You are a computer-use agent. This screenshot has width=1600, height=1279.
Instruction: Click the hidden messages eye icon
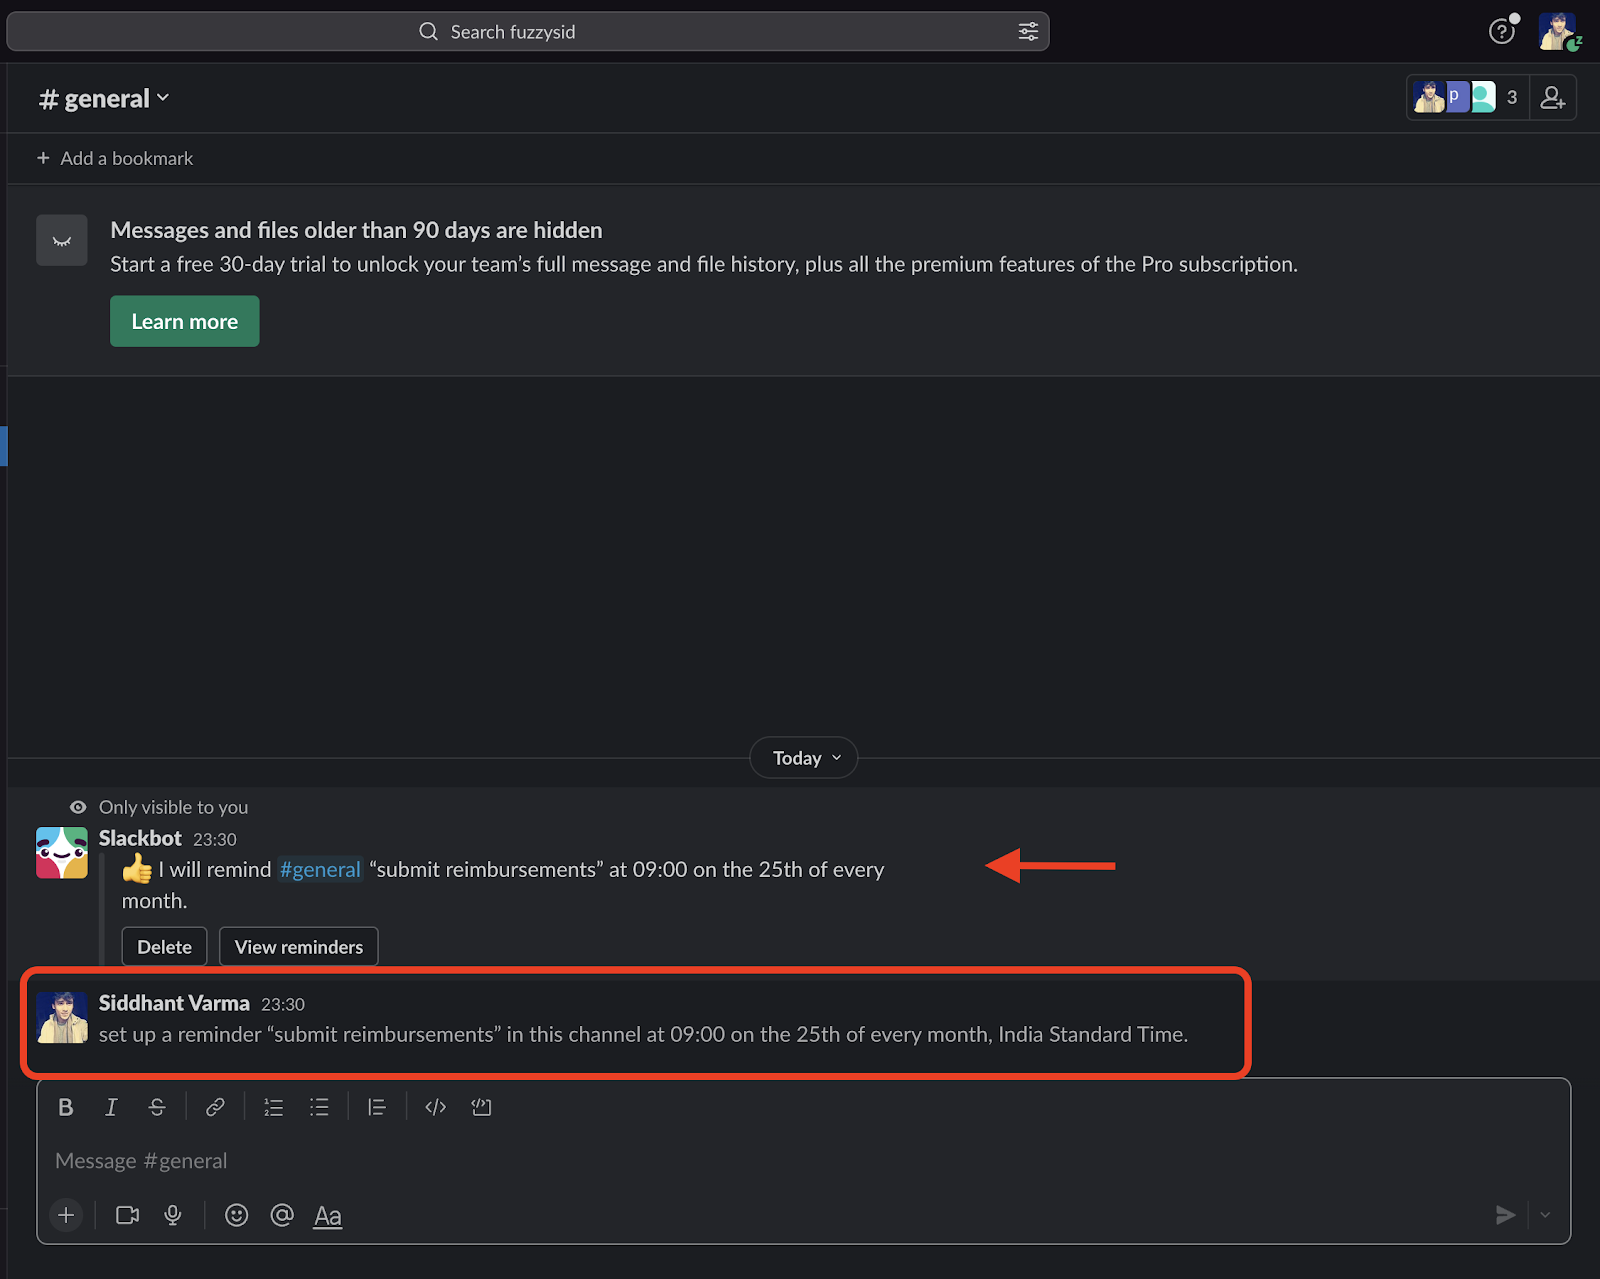pos(62,240)
